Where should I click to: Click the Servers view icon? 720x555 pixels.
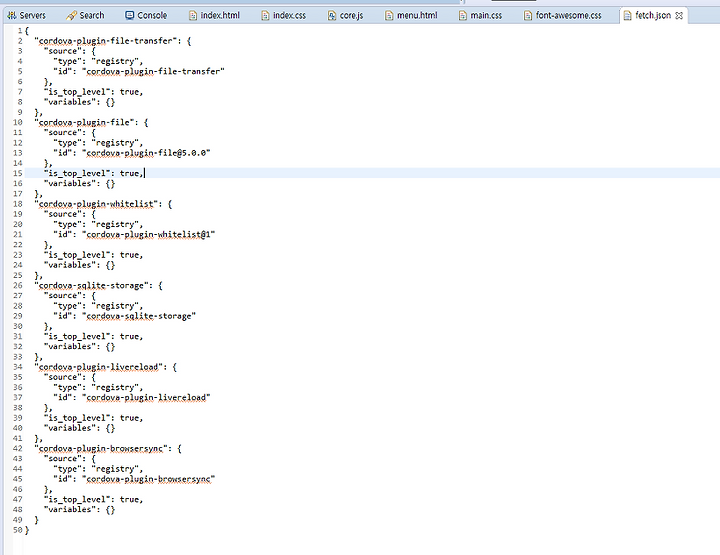tap(12, 16)
